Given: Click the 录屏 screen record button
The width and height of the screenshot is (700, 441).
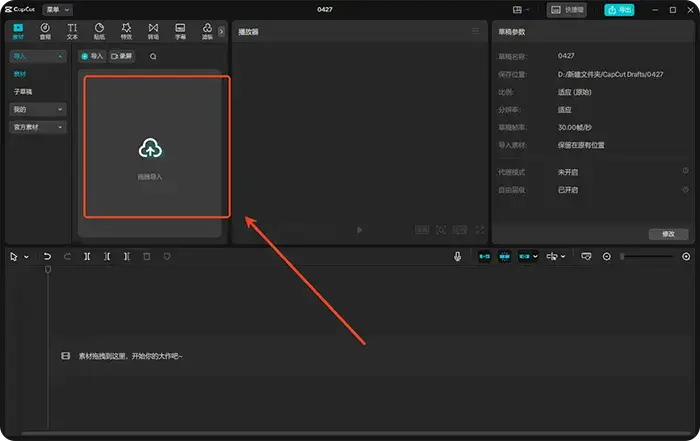Looking at the screenshot, I should click(121, 56).
